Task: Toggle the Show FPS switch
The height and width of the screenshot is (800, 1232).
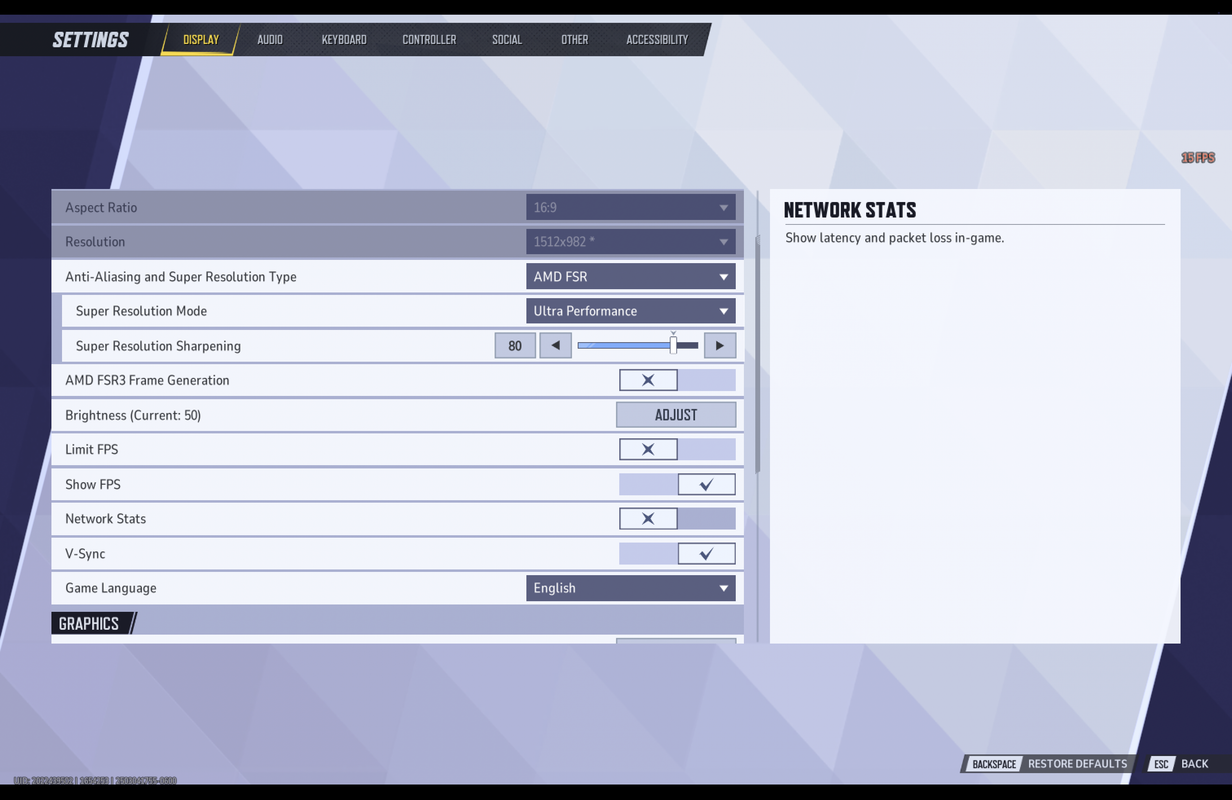Action: 677,484
